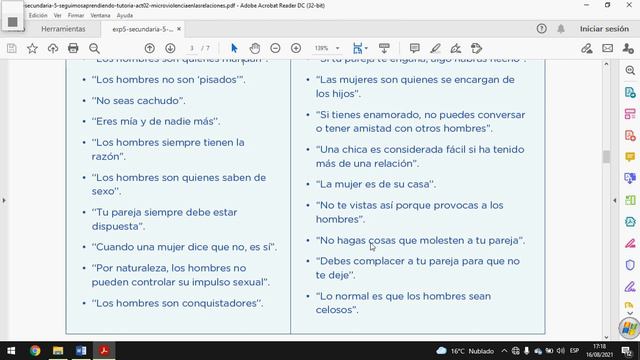Screen dimensions: 640x360
Task: Click the stamp tool icon
Action: [x=476, y=49]
